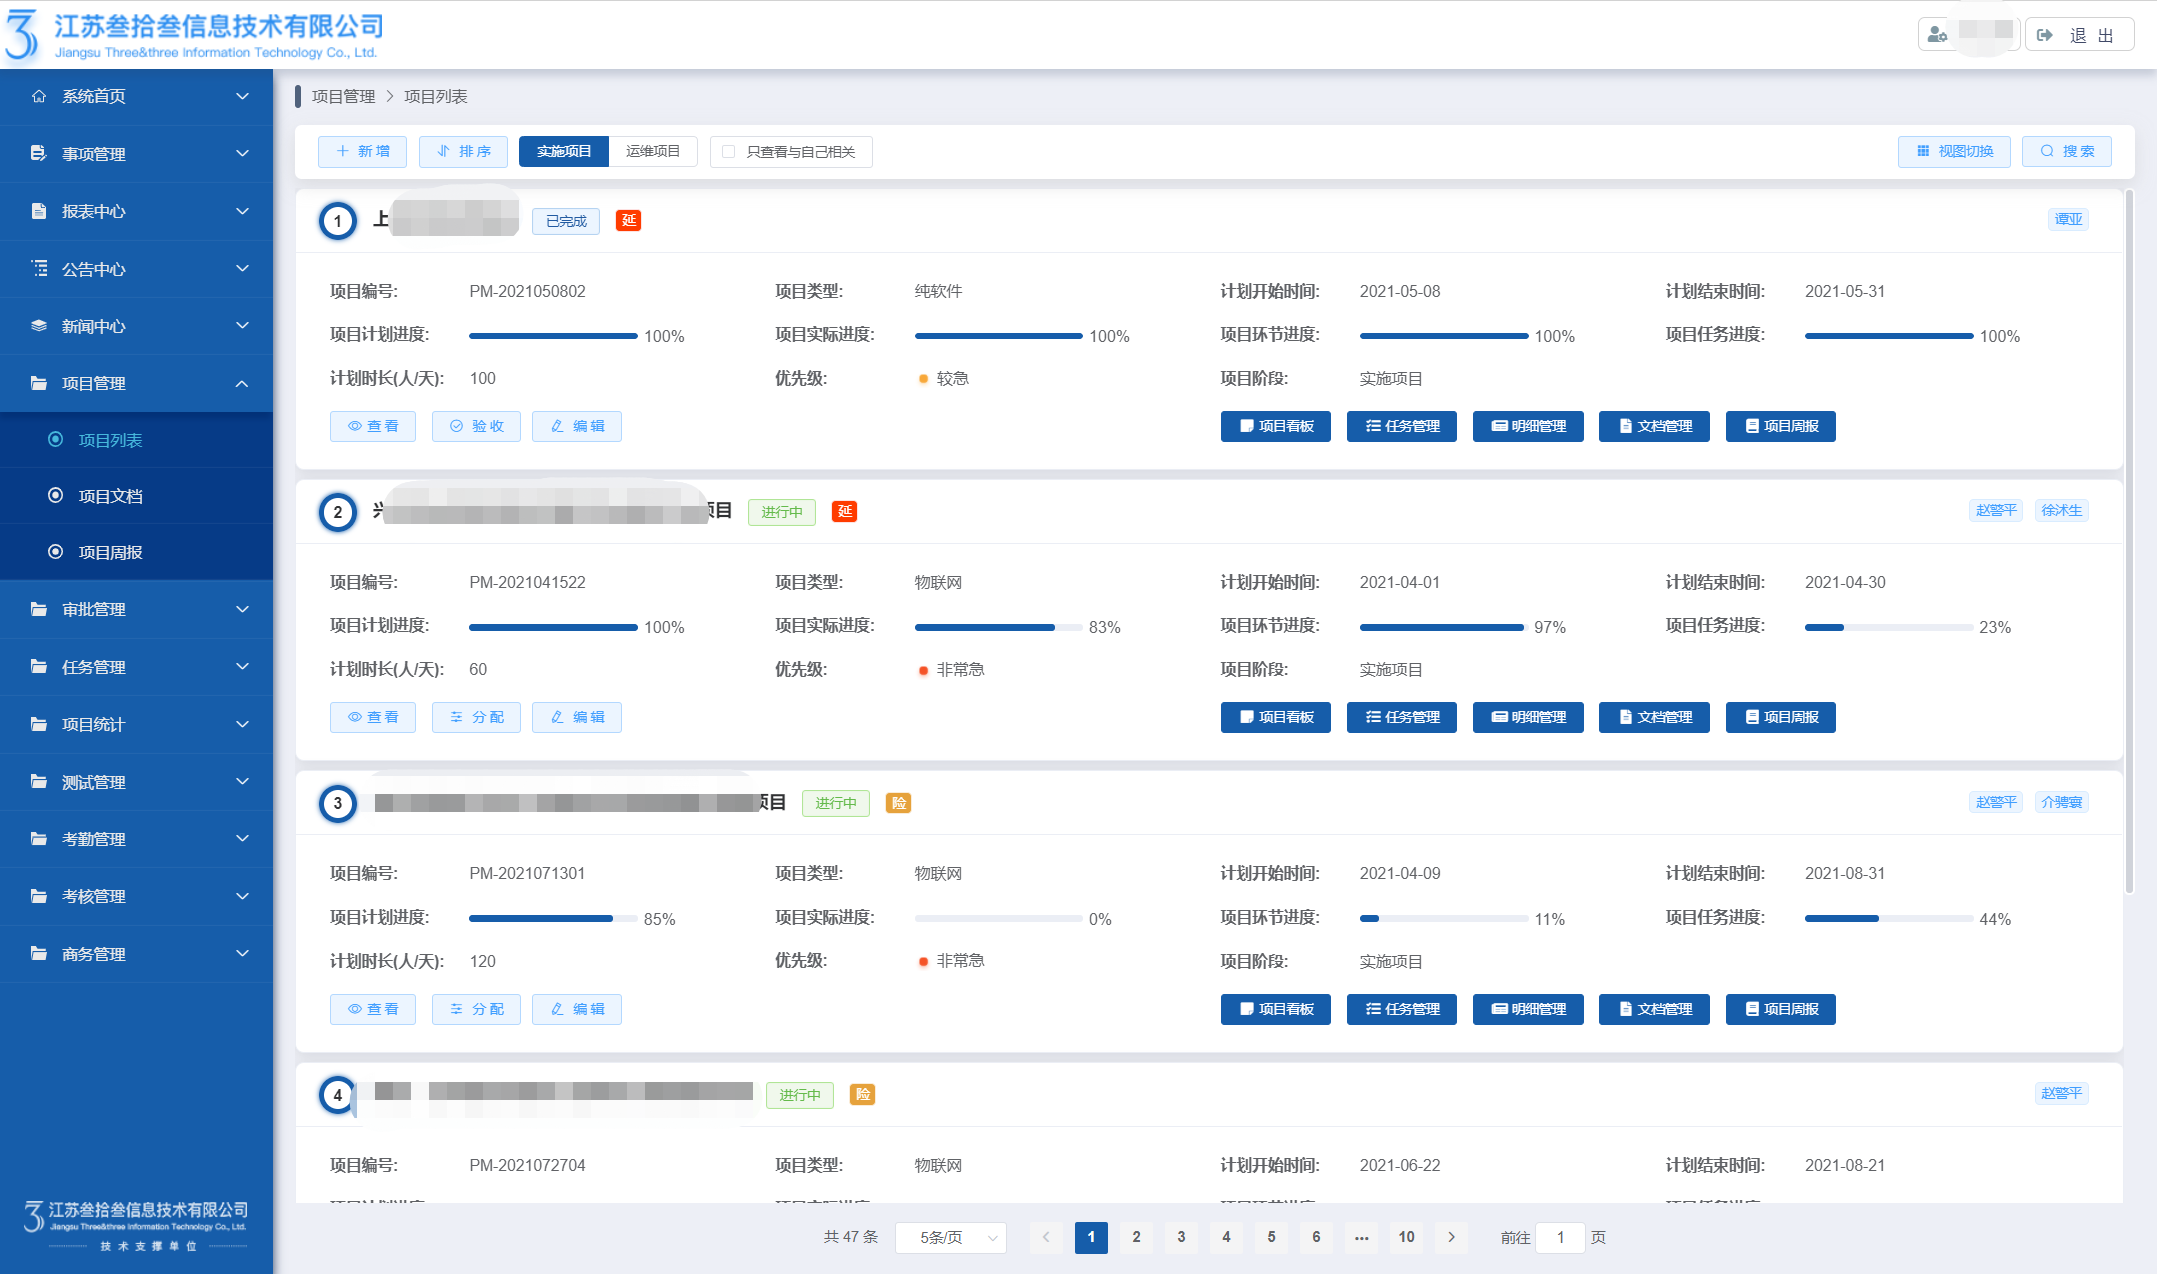Click the page number jump input field
Viewport: 2157px width, 1274px height.
[x=1559, y=1238]
